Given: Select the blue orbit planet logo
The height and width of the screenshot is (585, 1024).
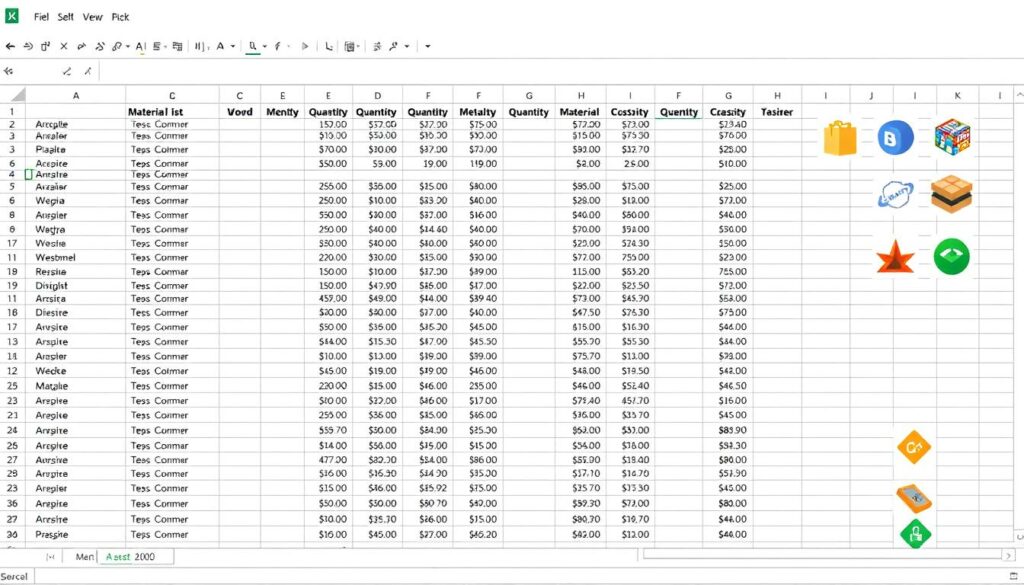Looking at the screenshot, I should pyautogui.click(x=895, y=195).
